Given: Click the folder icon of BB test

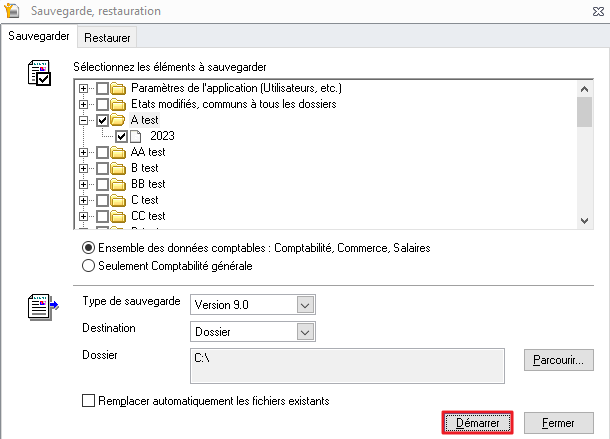Looking at the screenshot, I should (x=119, y=184).
